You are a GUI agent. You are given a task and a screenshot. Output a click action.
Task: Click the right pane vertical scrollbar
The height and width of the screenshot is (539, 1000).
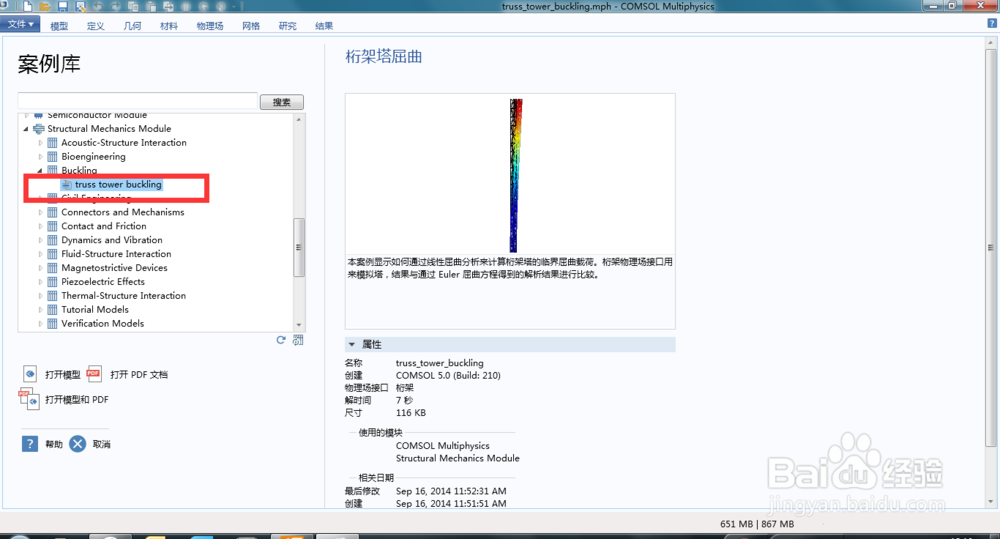pyautogui.click(x=990, y=247)
